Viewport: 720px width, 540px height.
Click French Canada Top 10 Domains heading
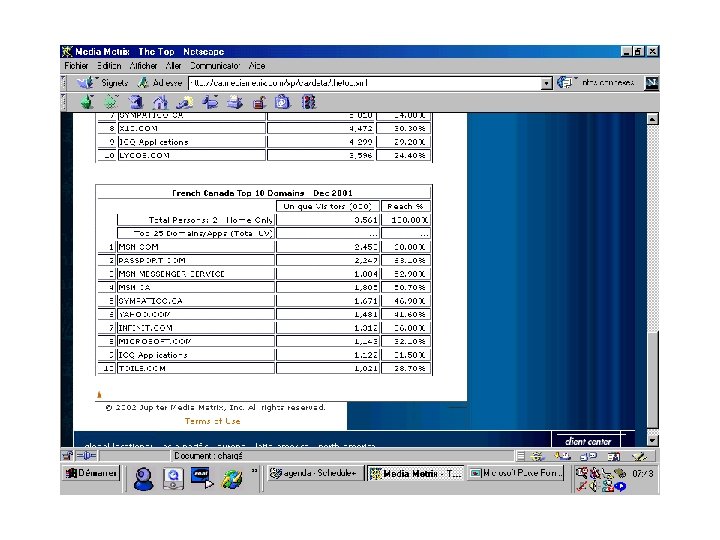262,193
